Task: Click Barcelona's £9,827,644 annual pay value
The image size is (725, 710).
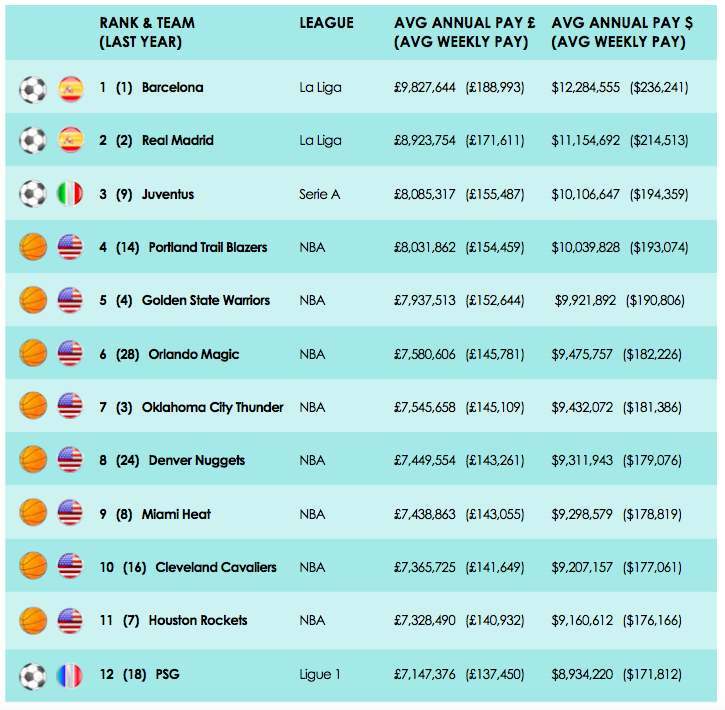Action: click(424, 87)
